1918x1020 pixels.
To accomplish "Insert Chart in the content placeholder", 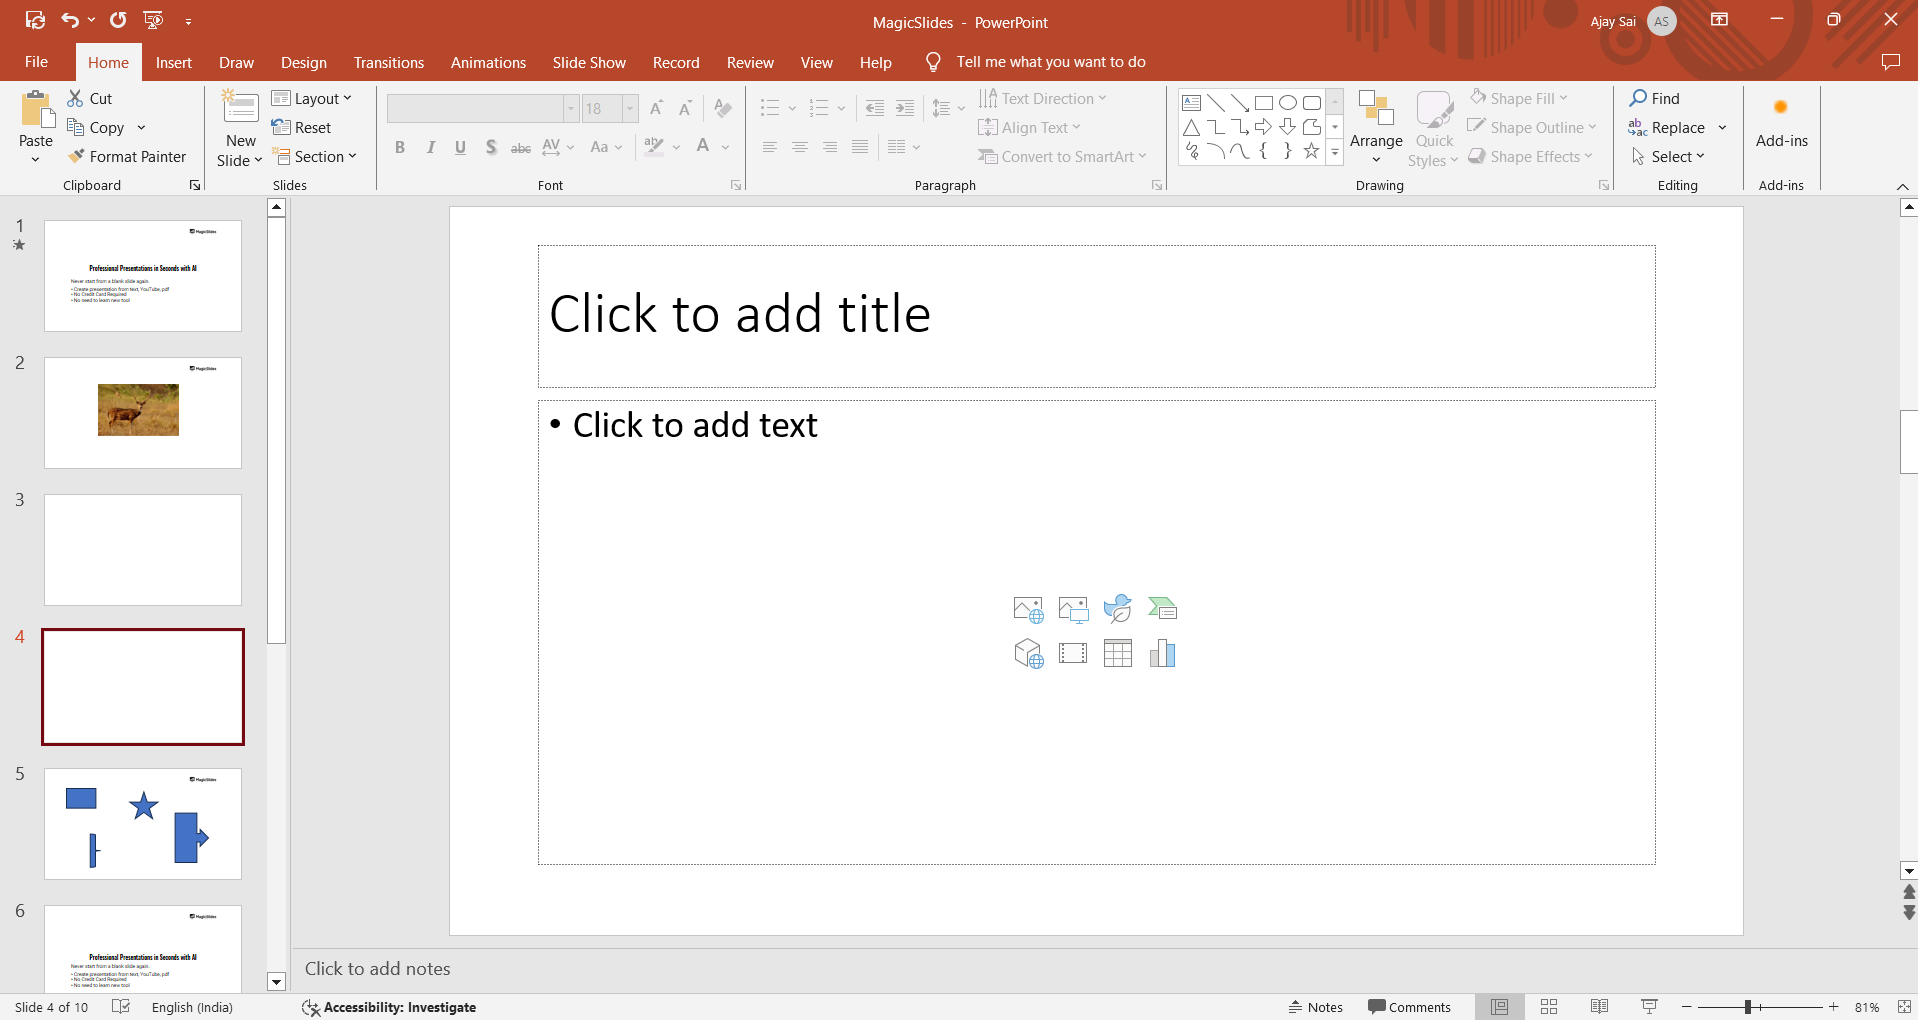I will (x=1162, y=654).
